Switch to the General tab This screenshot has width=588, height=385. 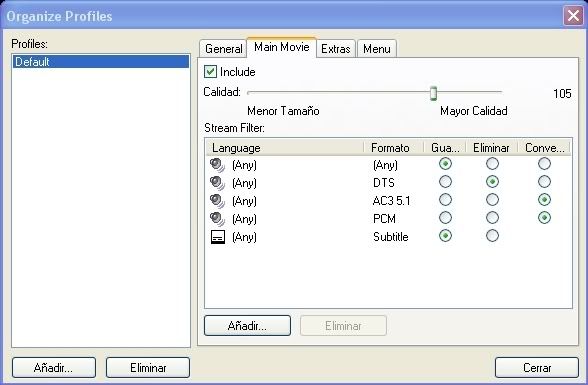coord(224,49)
